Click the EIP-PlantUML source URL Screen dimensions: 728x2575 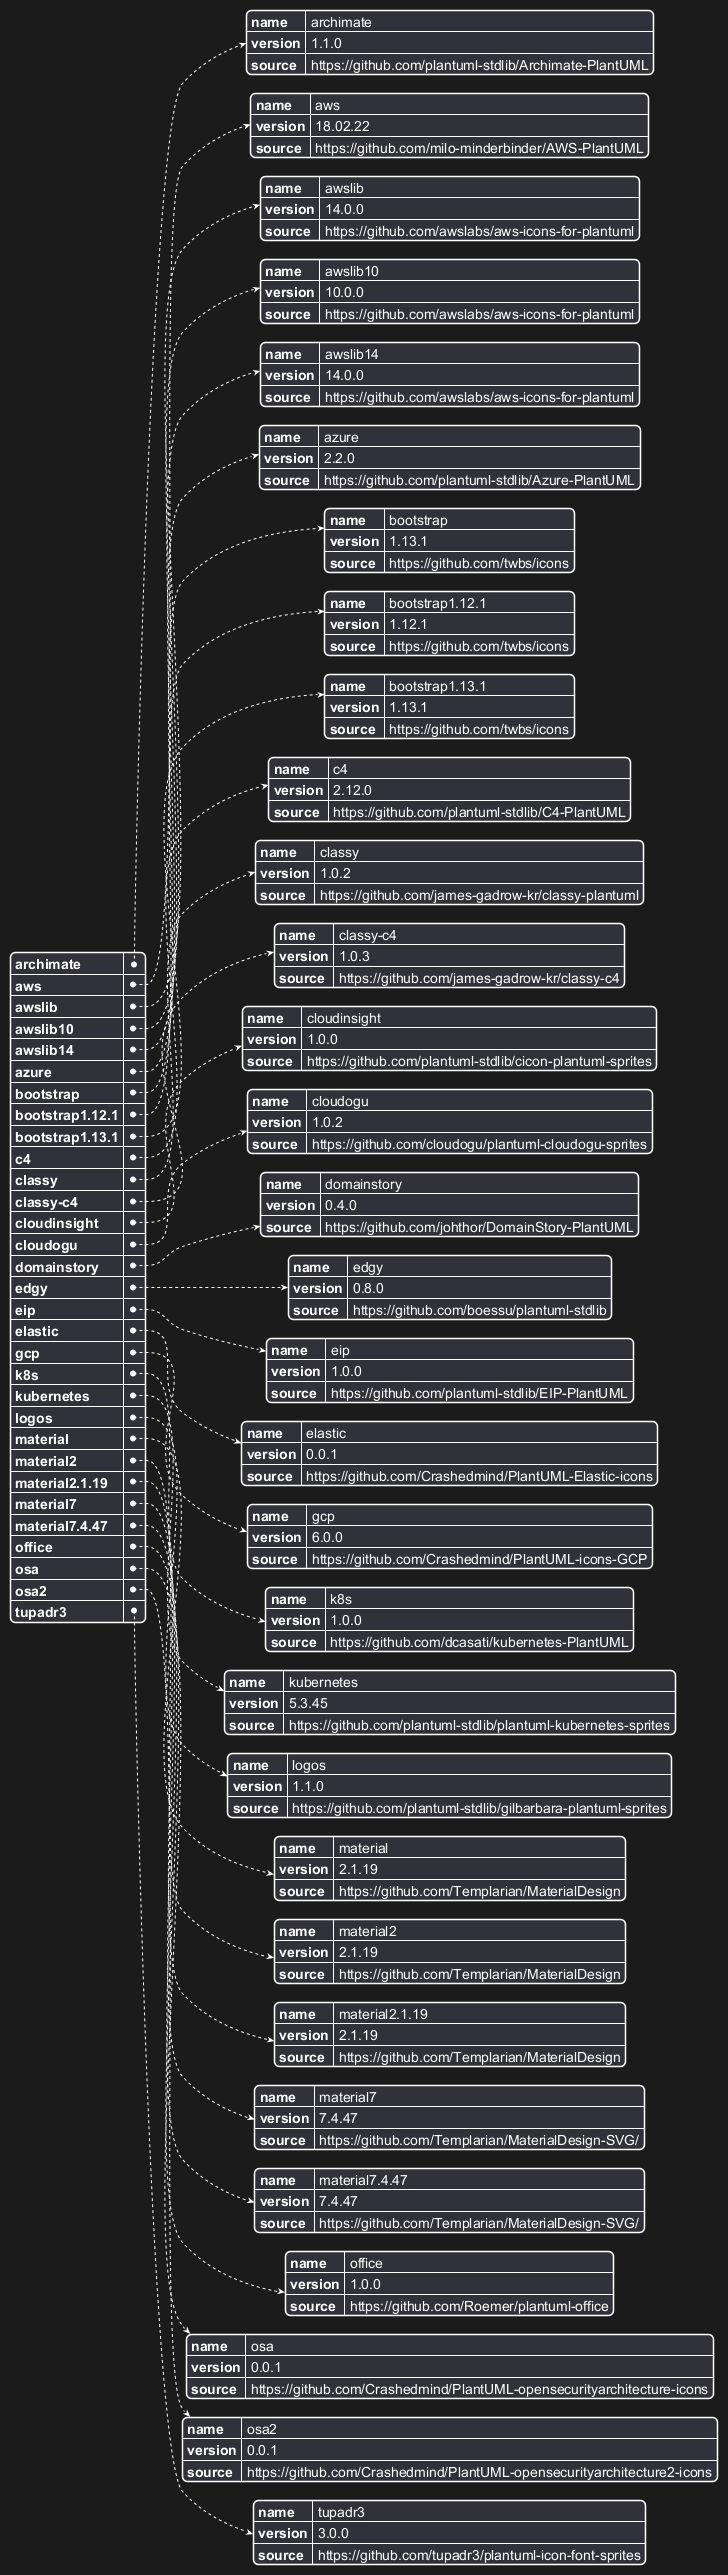point(479,1393)
